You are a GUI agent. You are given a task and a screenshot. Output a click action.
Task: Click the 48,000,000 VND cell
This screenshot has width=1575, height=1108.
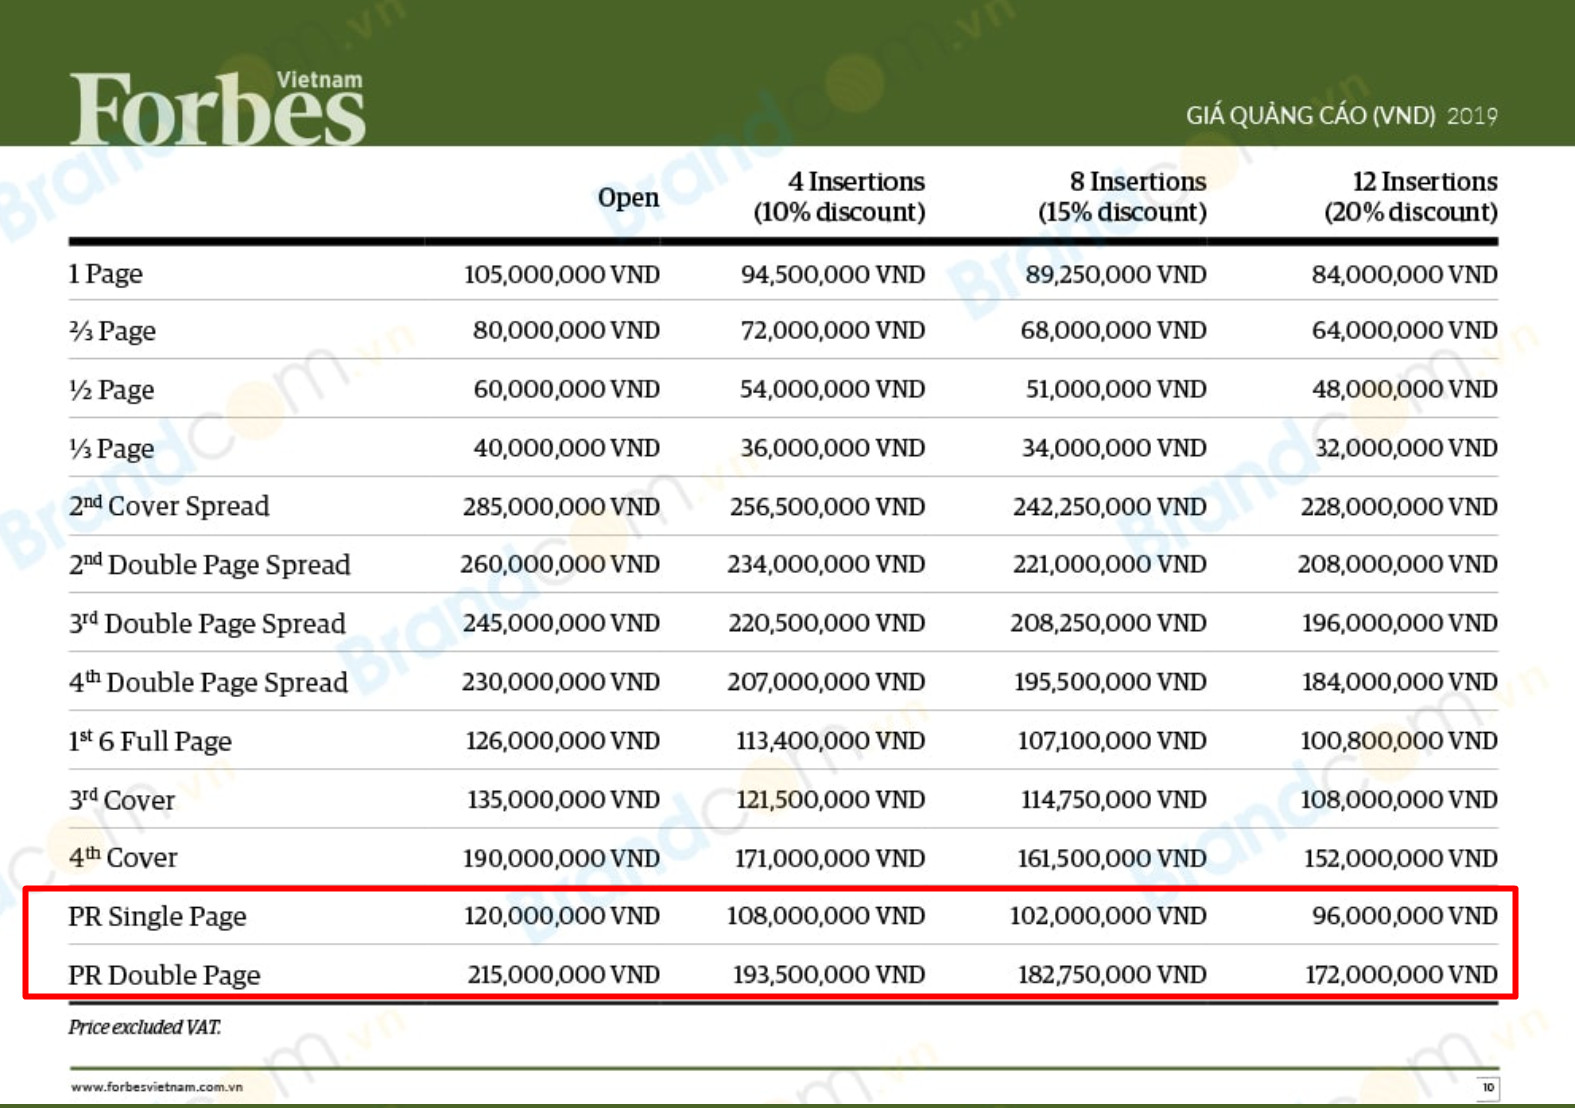coord(1405,389)
